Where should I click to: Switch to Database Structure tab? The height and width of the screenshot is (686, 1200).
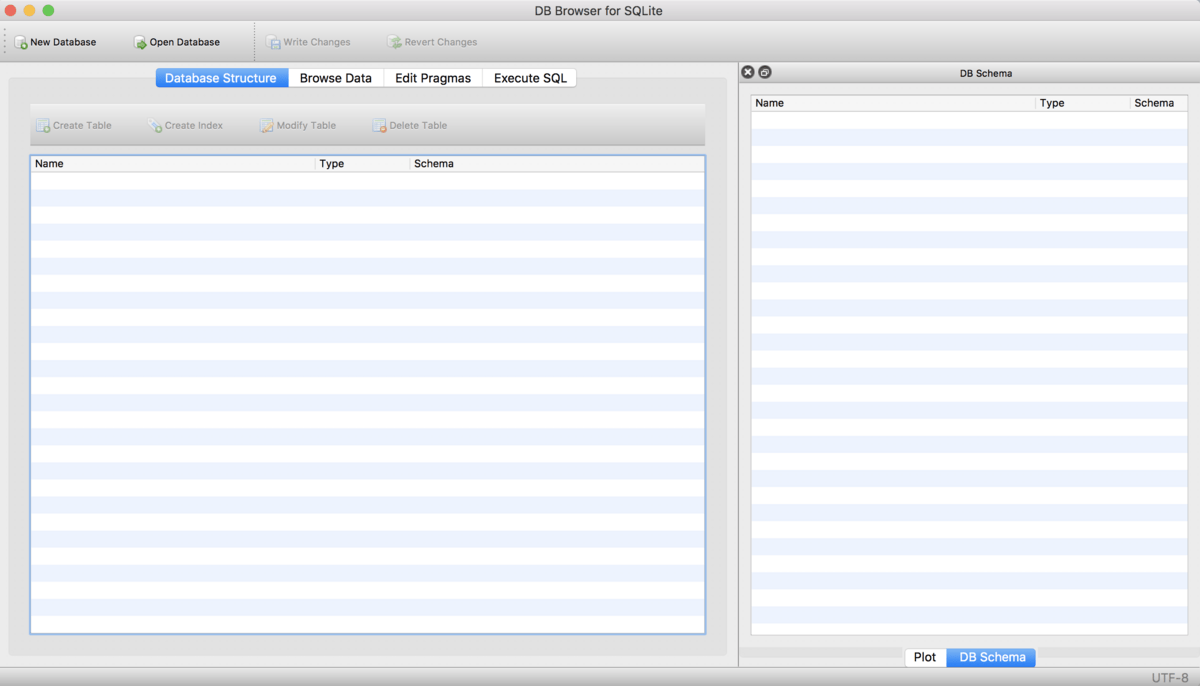click(x=221, y=78)
